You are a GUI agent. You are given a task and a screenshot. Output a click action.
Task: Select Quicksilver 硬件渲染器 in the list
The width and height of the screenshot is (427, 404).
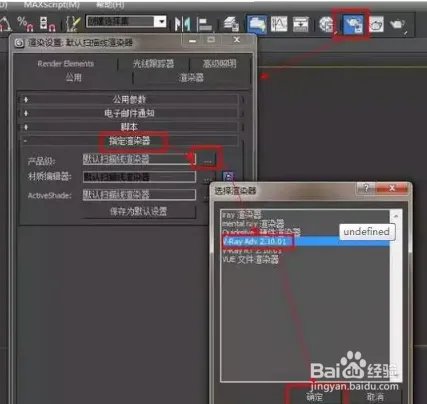point(261,232)
